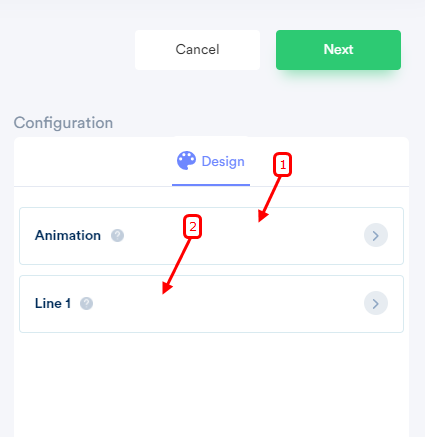This screenshot has height=437, width=425.
Task: Expand Animation using its chevron arrow
Action: point(376,236)
